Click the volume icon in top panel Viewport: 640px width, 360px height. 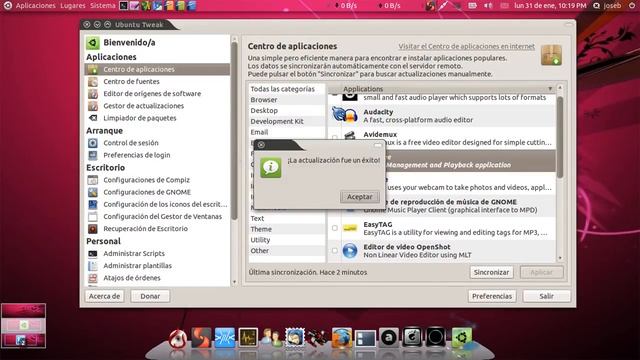488,6
